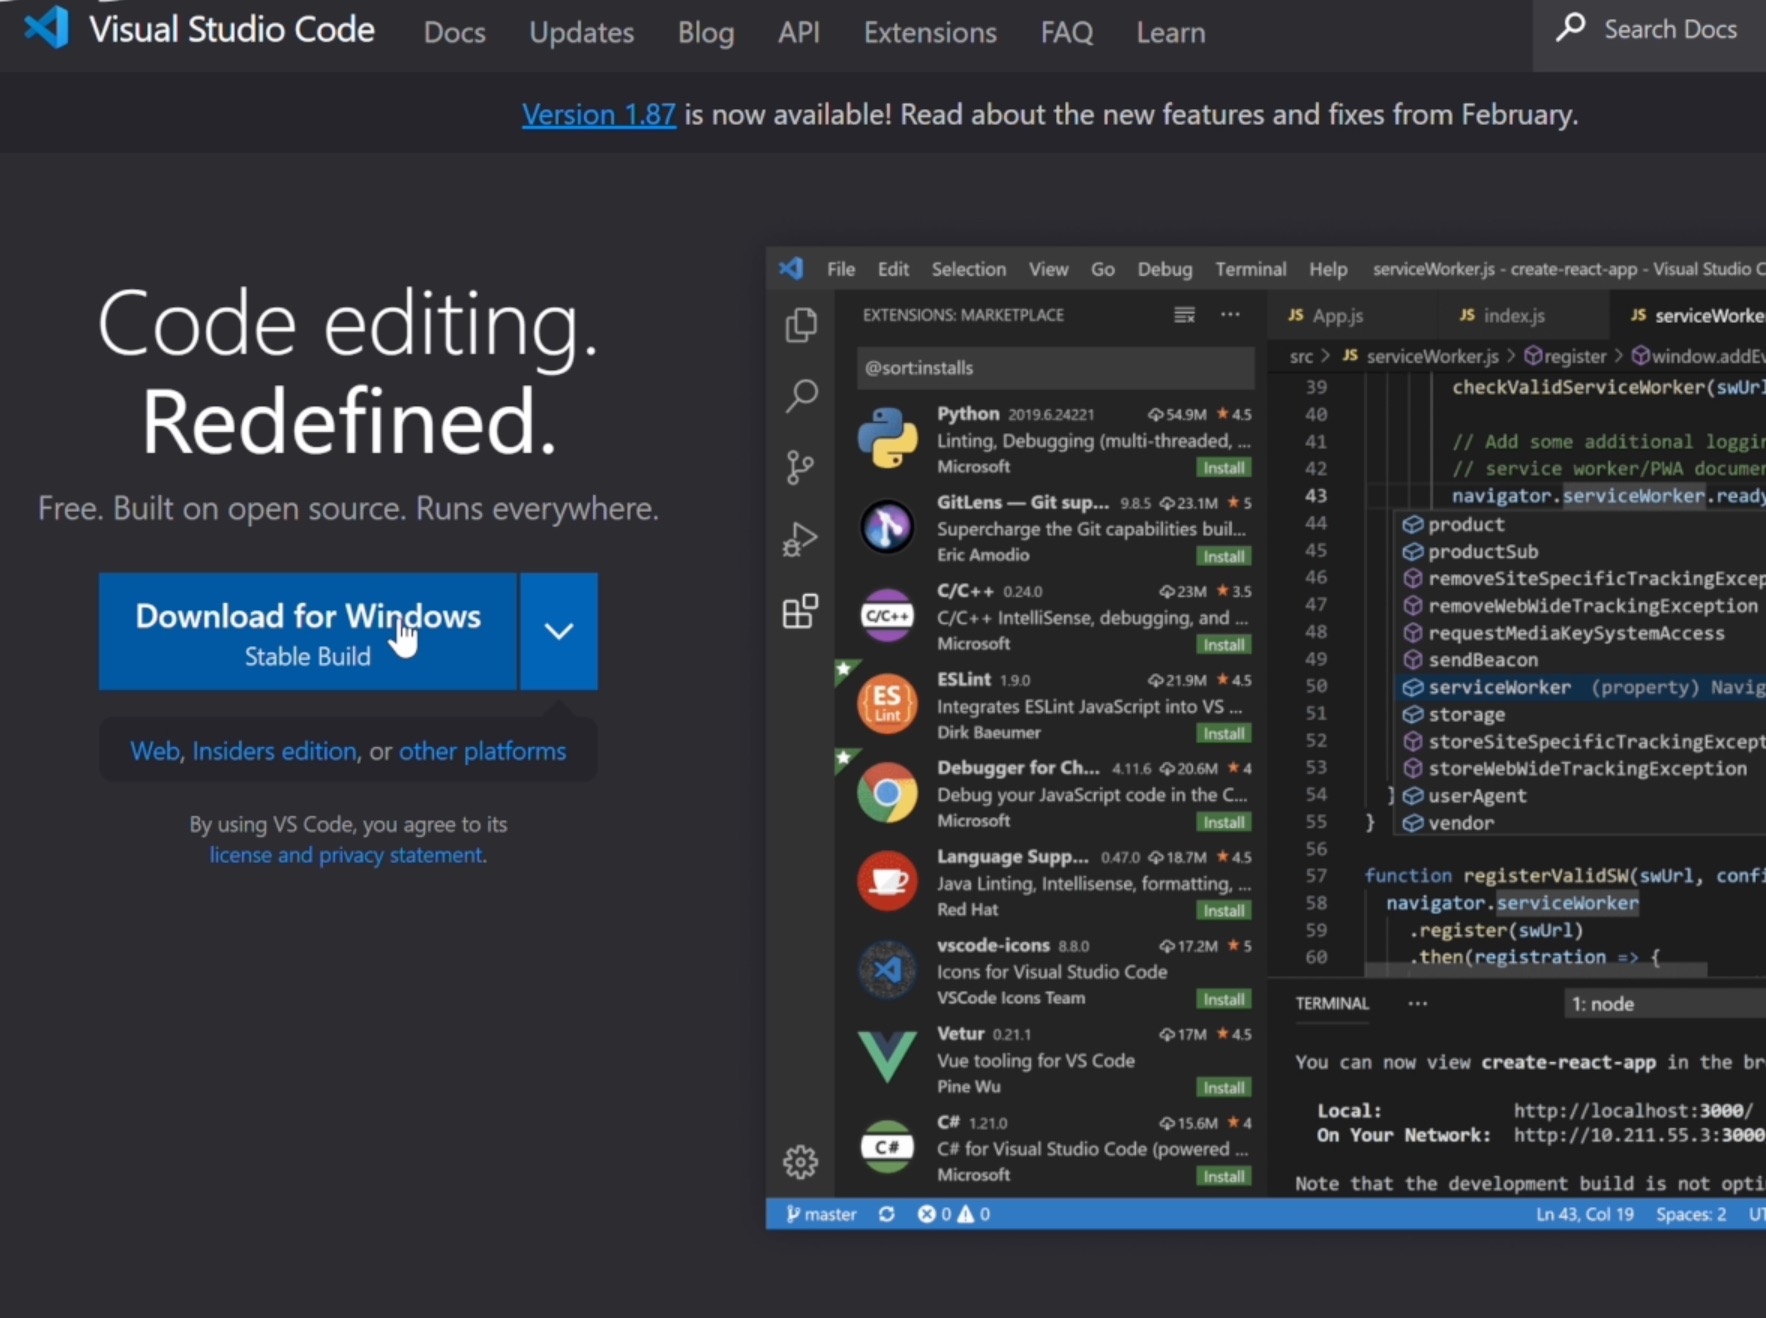Open the Docs menu
1766x1318 pixels.
coord(455,33)
